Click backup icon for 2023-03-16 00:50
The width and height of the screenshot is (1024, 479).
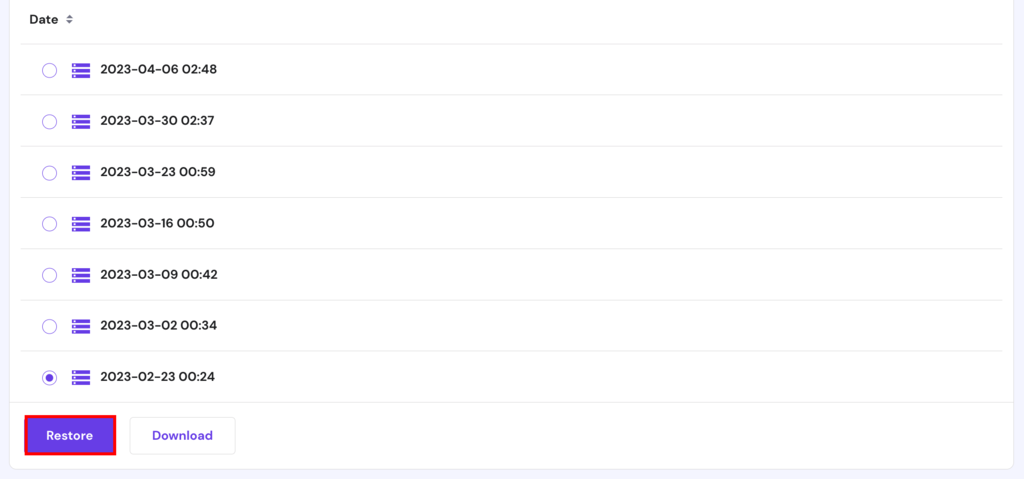tap(81, 223)
